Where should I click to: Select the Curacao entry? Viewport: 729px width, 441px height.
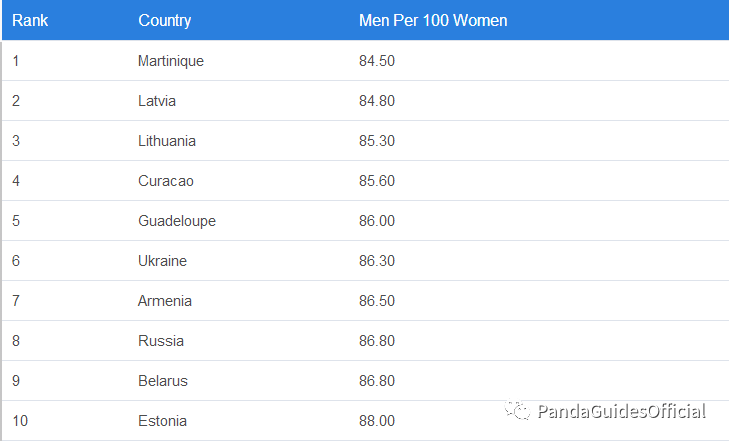[166, 181]
